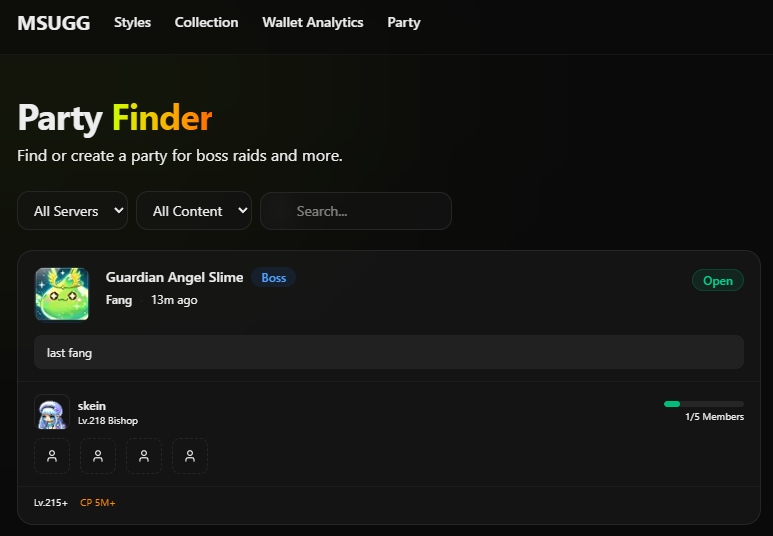Screen dimensions: 773x536
Task: Go to Styles page
Action: click(133, 23)
